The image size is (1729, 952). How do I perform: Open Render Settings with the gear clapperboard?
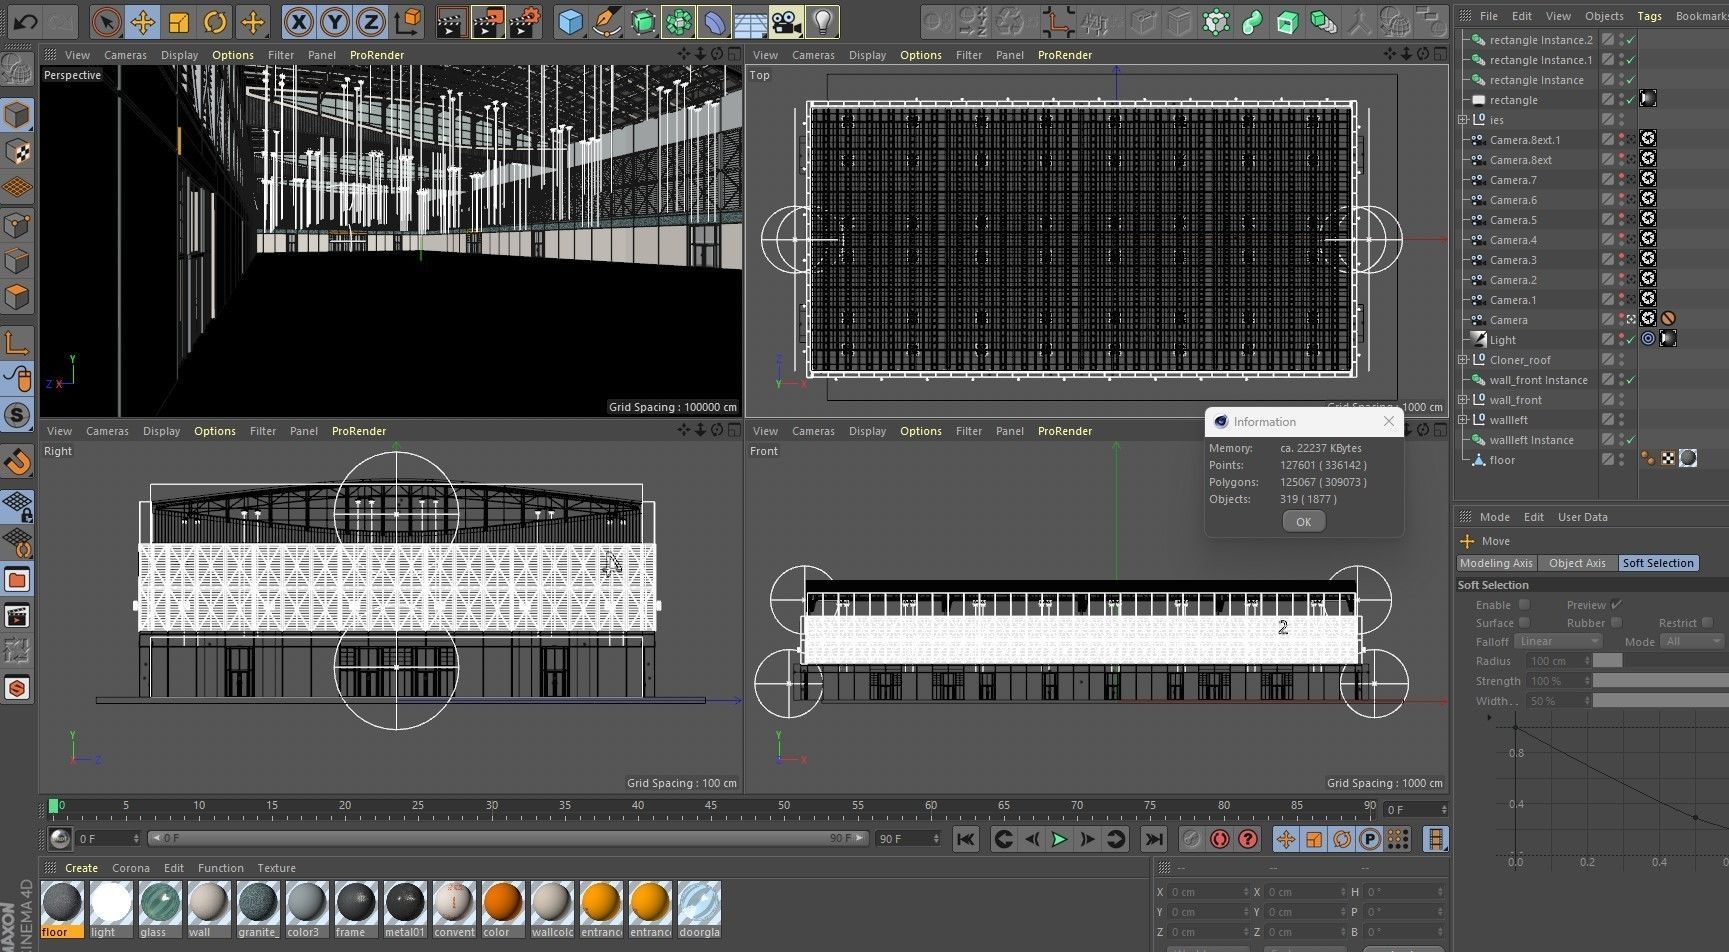coord(525,21)
